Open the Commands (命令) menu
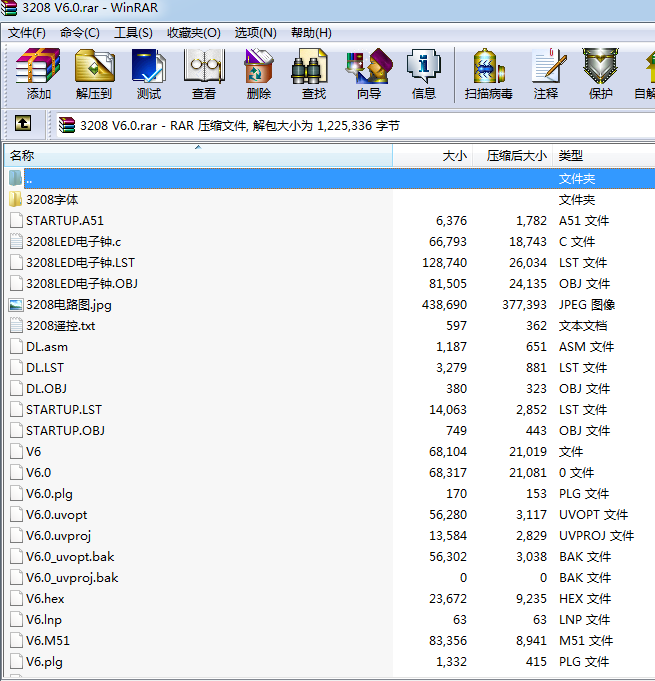 (79, 33)
